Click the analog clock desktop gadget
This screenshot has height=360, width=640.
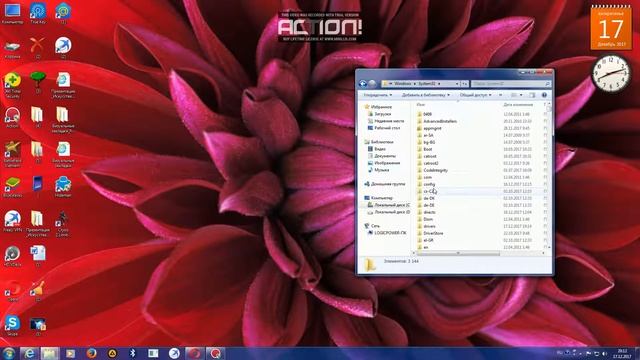coord(611,74)
